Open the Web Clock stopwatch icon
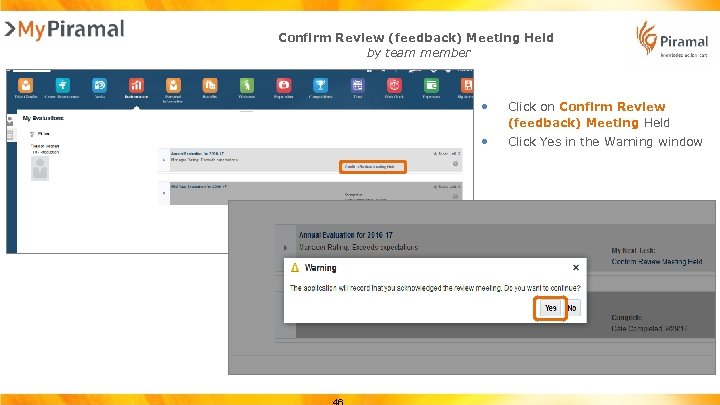The image size is (720, 405). (x=394, y=85)
